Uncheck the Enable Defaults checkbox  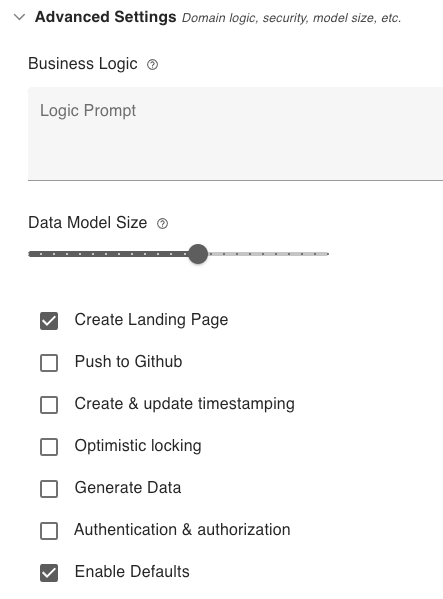click(x=49, y=573)
